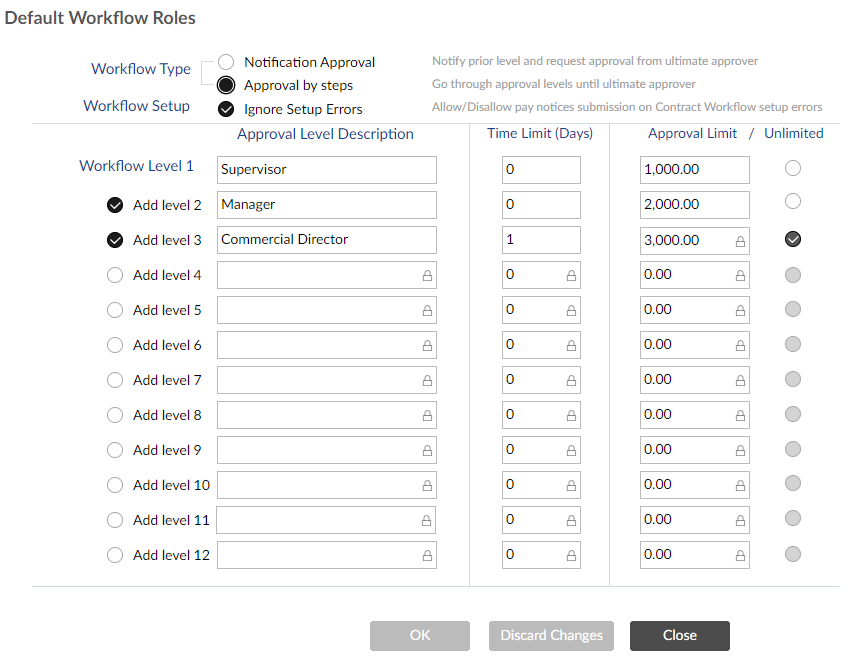This screenshot has width=865, height=666.
Task: Click the lock icon on level 5 time limit field
Action: coord(570,310)
